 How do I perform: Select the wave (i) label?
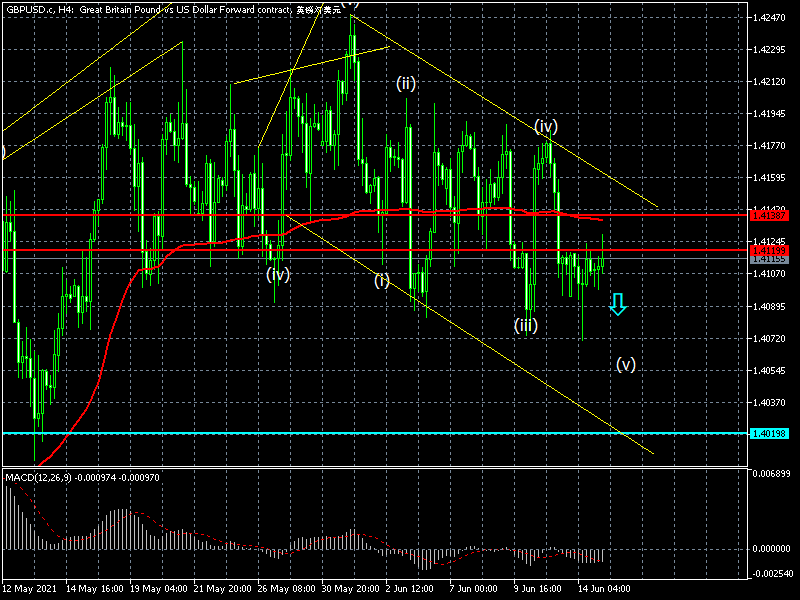coord(382,280)
